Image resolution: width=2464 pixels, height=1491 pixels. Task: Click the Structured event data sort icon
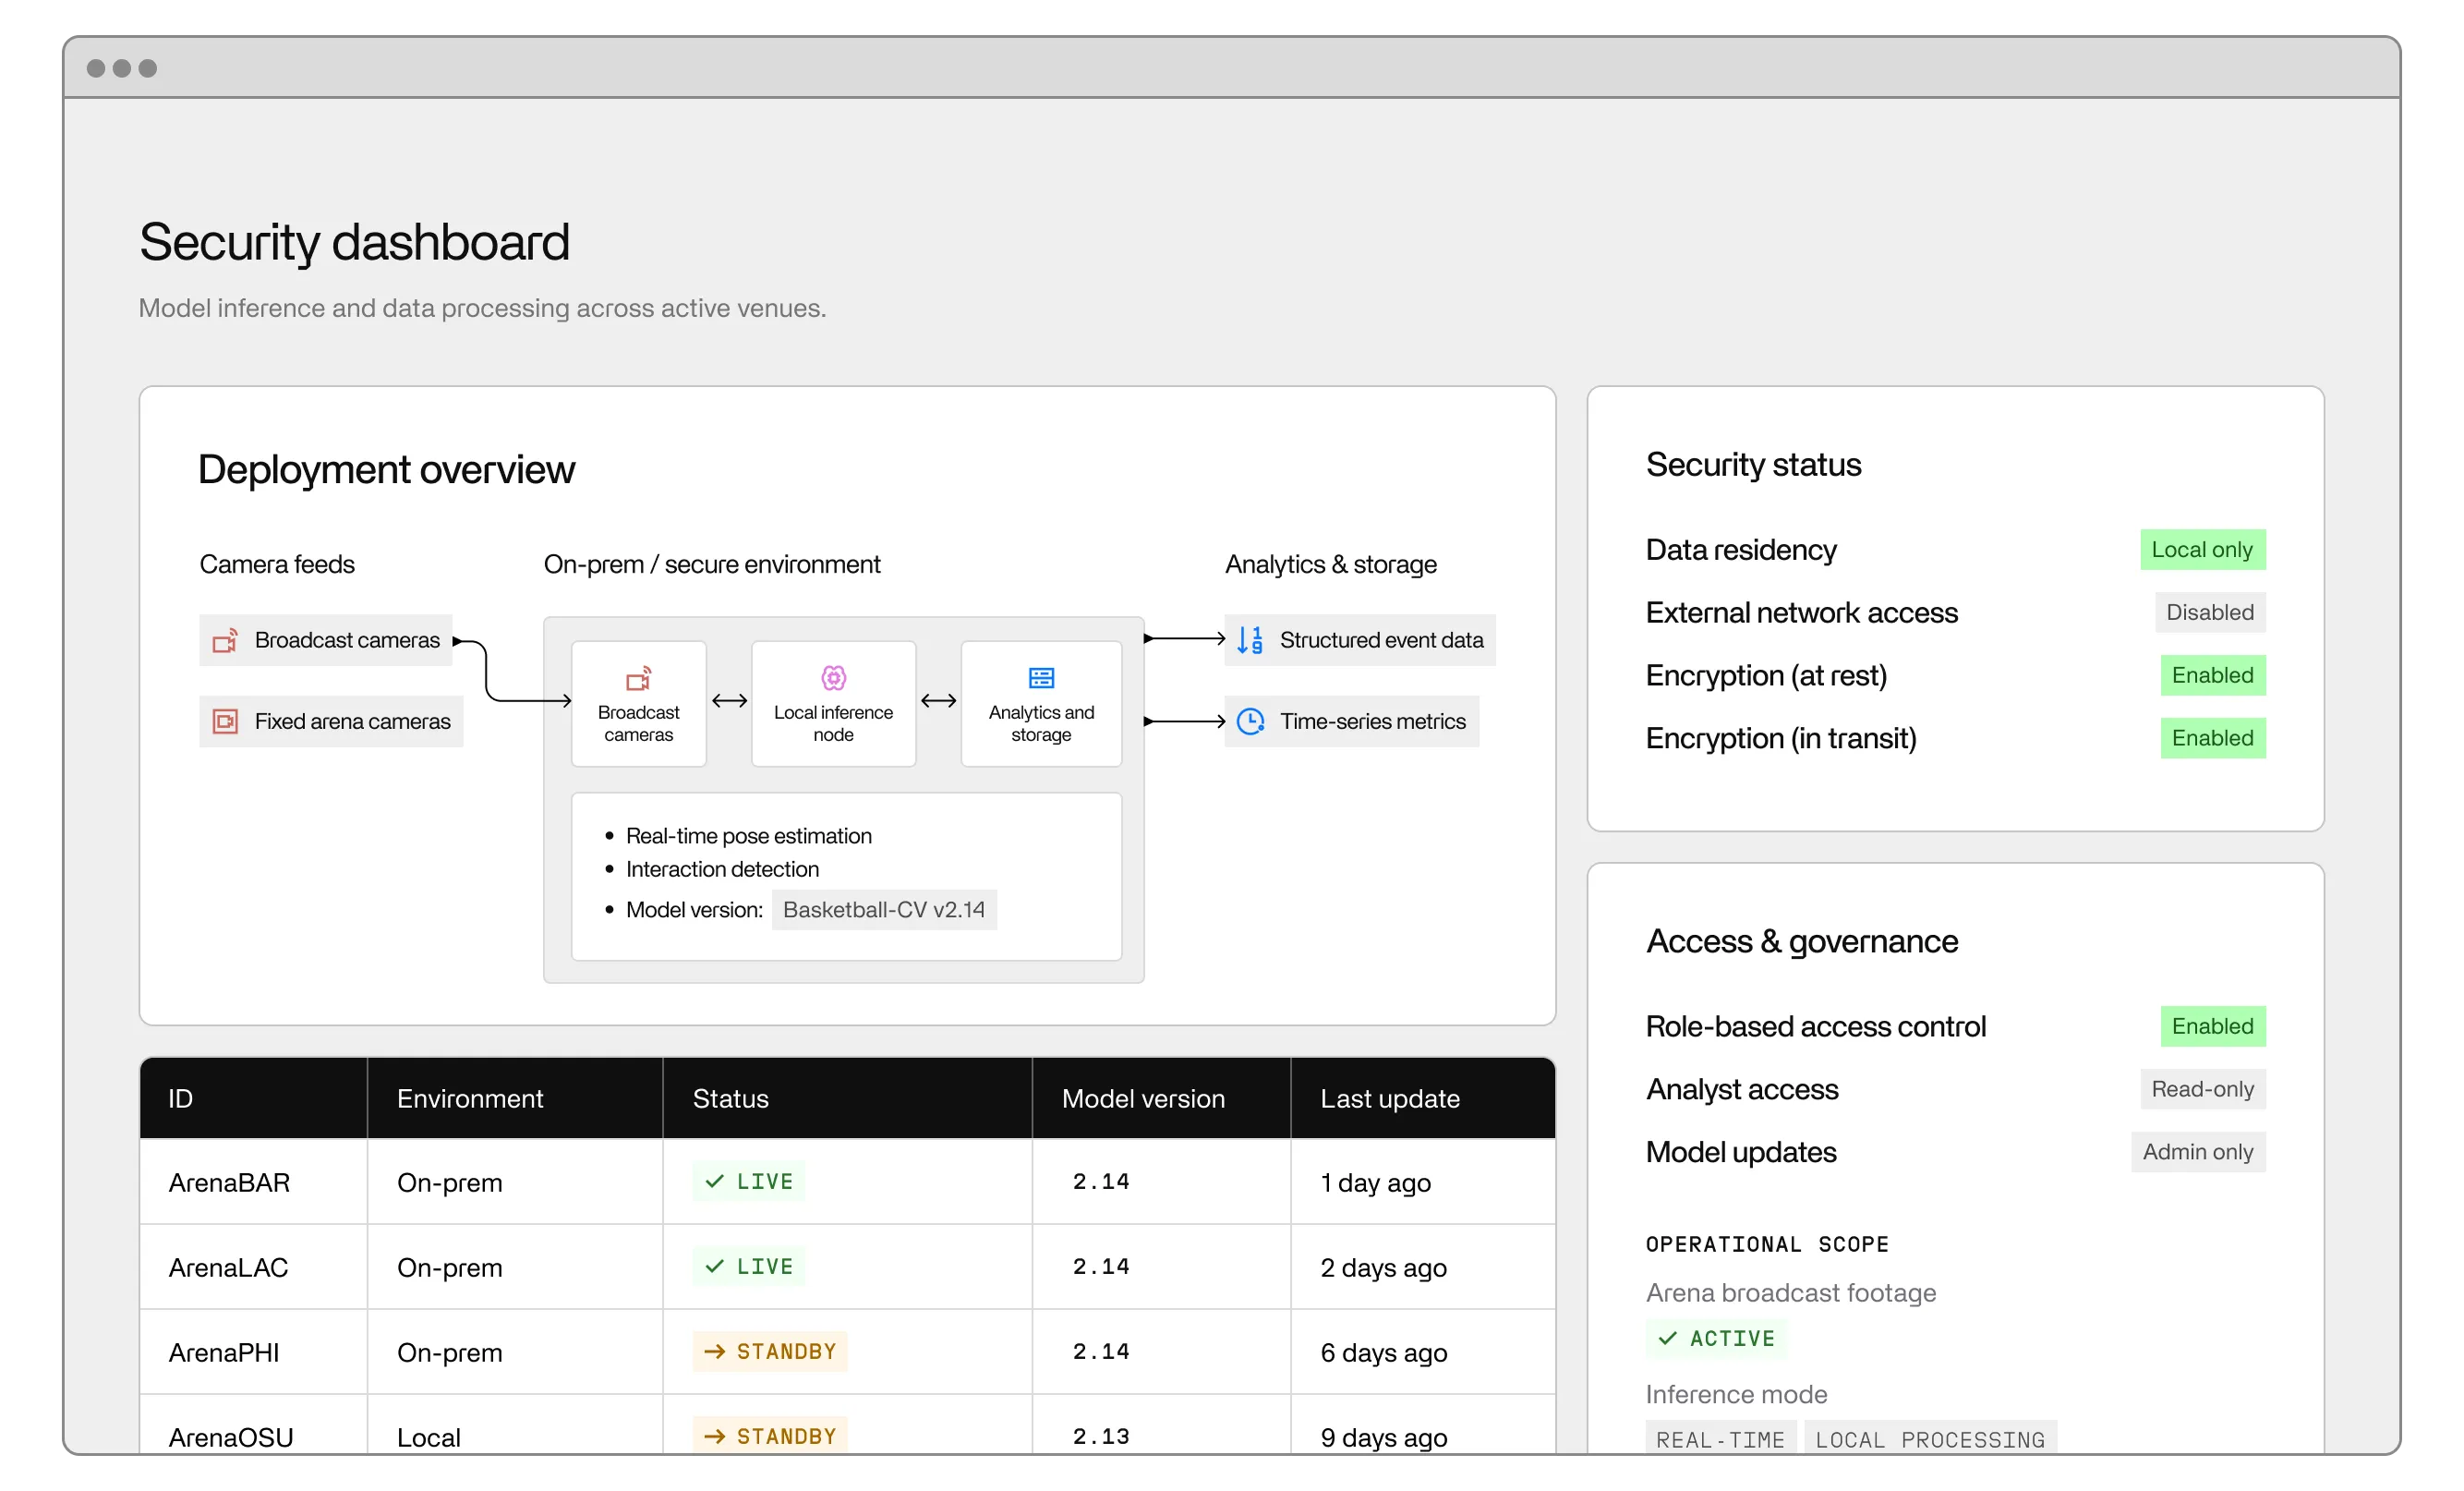1249,640
